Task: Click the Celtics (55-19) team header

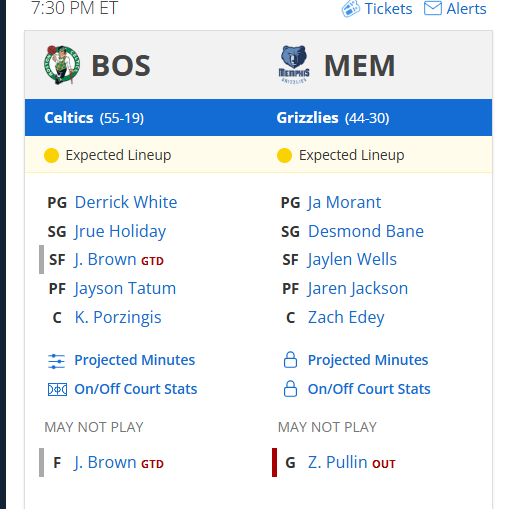Action: [x=94, y=118]
